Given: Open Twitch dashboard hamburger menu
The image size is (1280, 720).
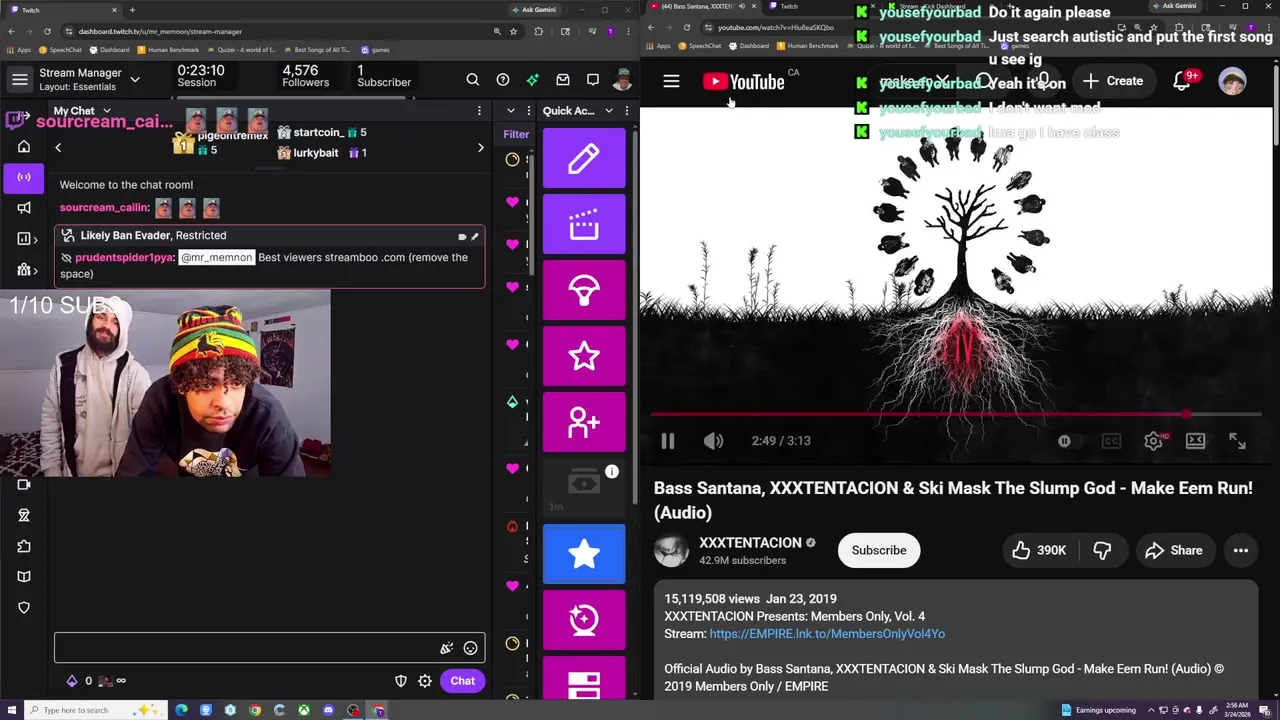Looking at the screenshot, I should click(x=20, y=80).
